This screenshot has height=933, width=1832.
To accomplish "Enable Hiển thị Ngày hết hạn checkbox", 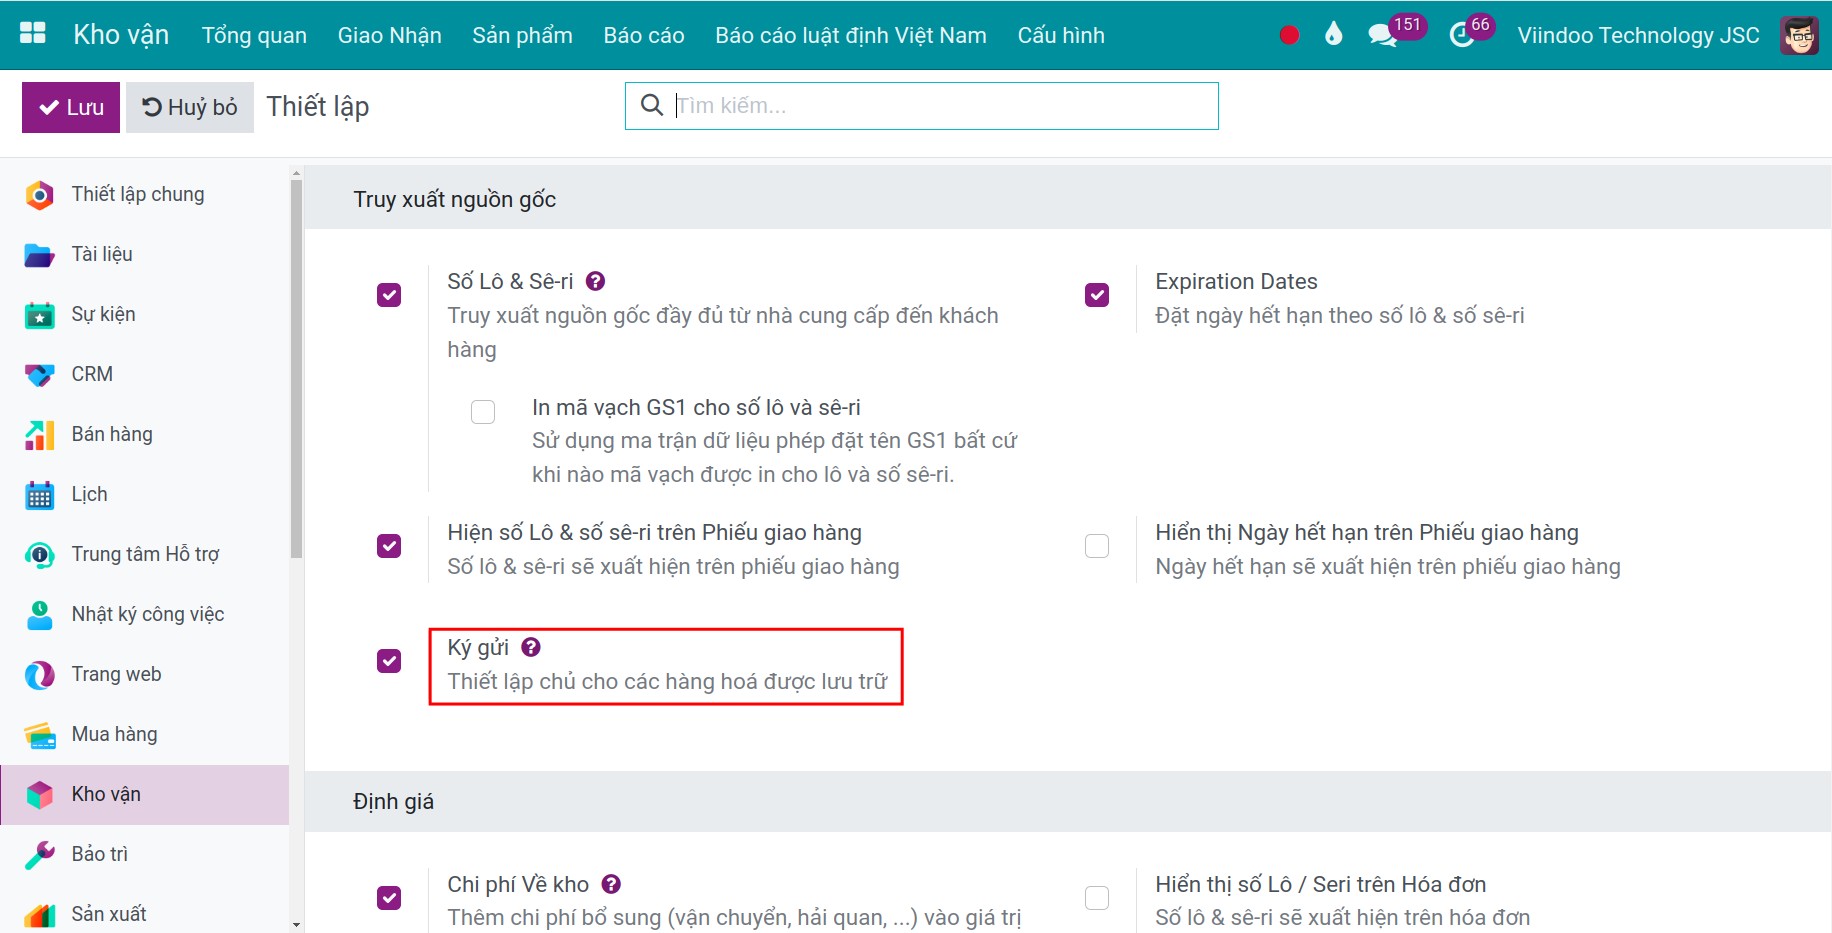I will point(1097,546).
